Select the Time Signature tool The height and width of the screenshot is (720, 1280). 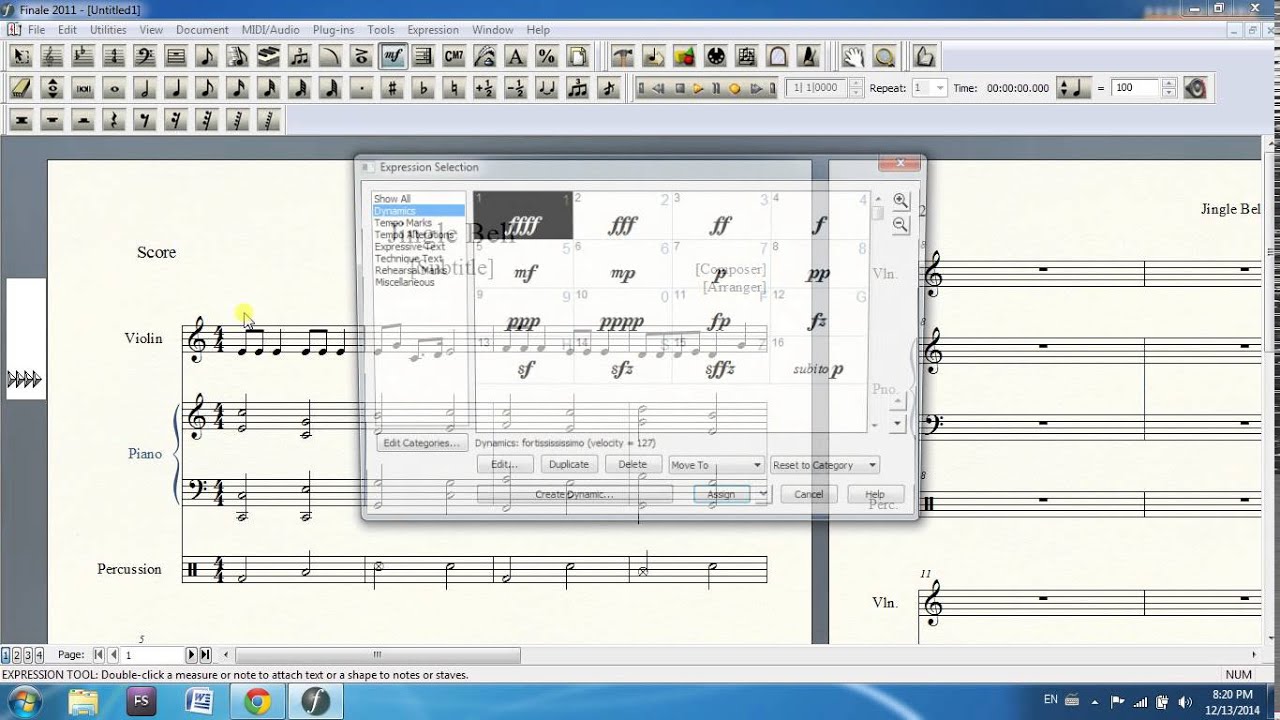tap(114, 56)
